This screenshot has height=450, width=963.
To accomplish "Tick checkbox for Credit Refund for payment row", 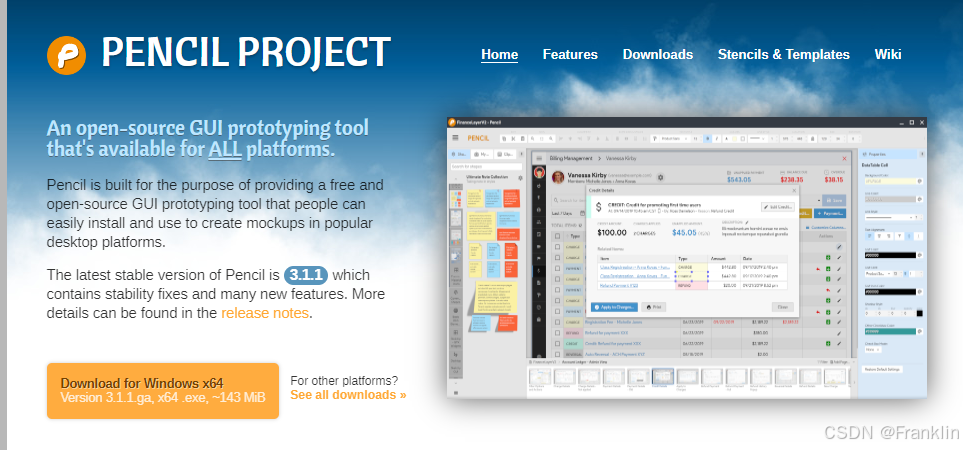I will pos(557,343).
